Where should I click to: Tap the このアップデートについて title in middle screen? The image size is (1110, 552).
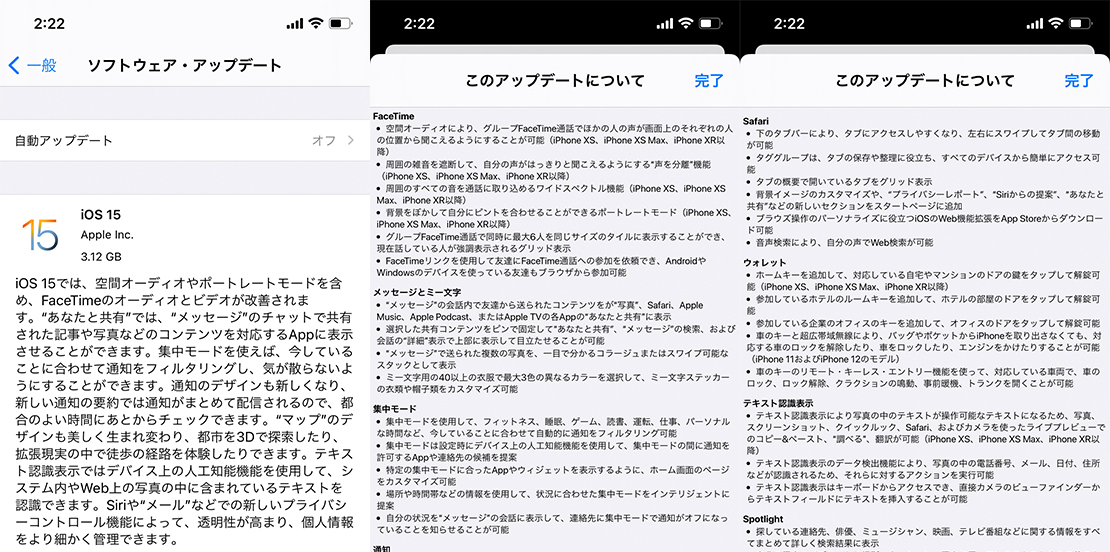[555, 81]
